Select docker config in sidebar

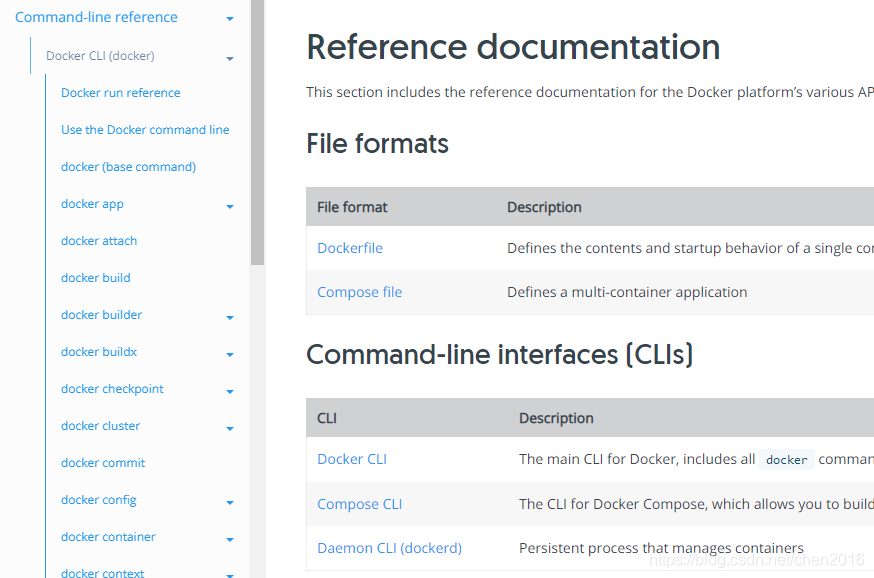click(99, 500)
